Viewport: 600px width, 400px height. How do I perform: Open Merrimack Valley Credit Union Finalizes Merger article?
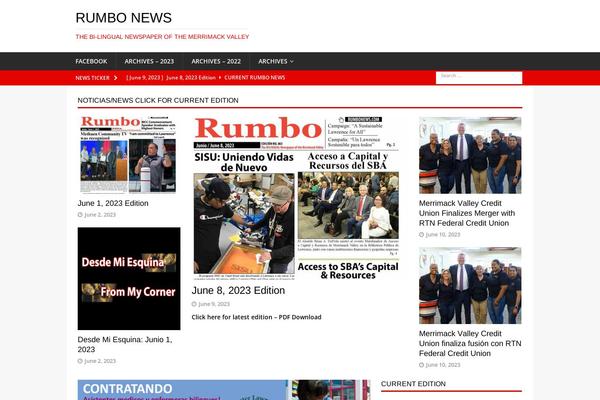tap(467, 213)
